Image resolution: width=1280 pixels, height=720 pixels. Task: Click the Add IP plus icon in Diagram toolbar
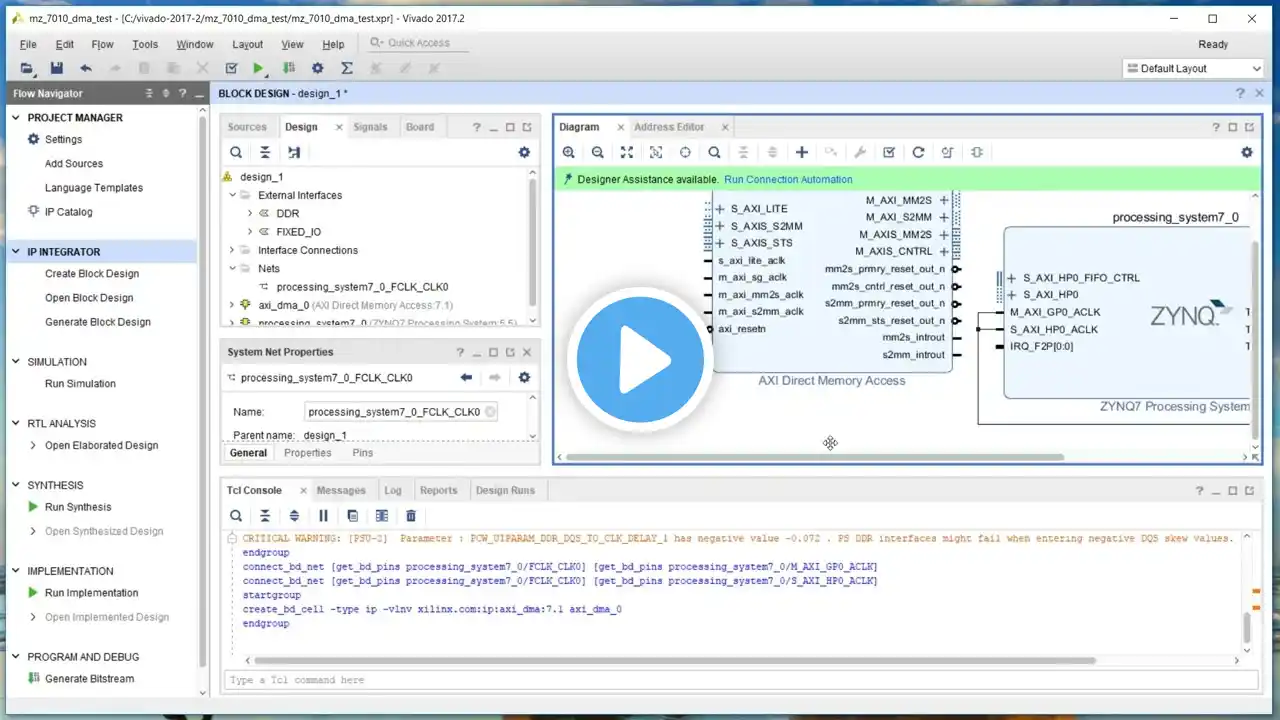(x=801, y=152)
